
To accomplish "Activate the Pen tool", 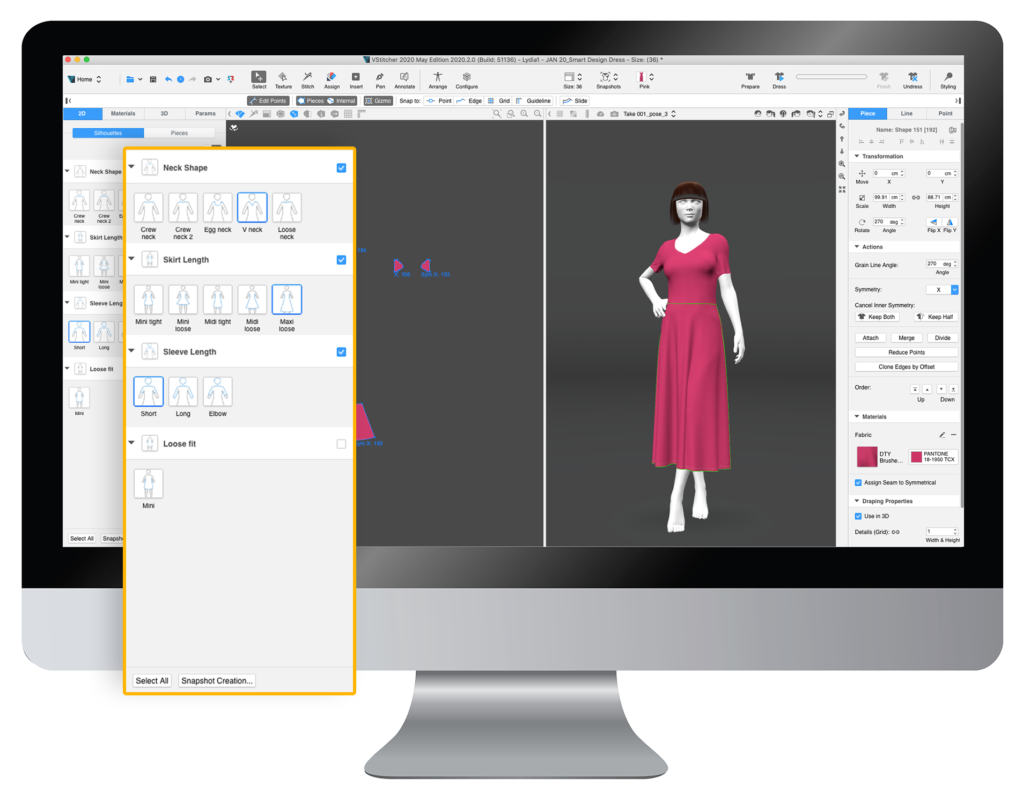I will coord(380,78).
